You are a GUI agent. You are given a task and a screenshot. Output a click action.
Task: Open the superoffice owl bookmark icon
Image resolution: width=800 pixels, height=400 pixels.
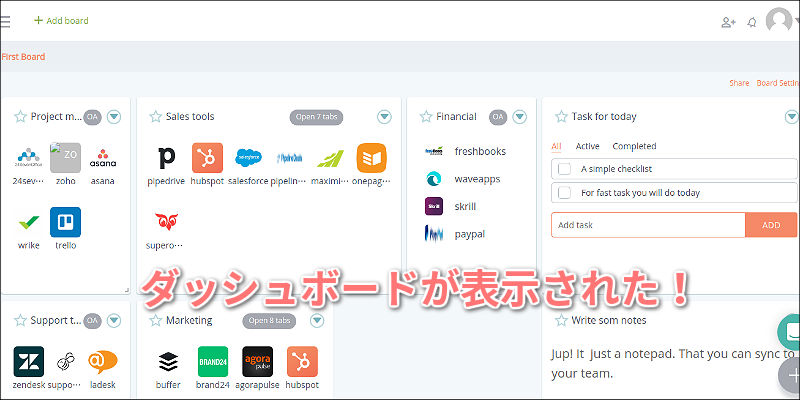pos(166,222)
